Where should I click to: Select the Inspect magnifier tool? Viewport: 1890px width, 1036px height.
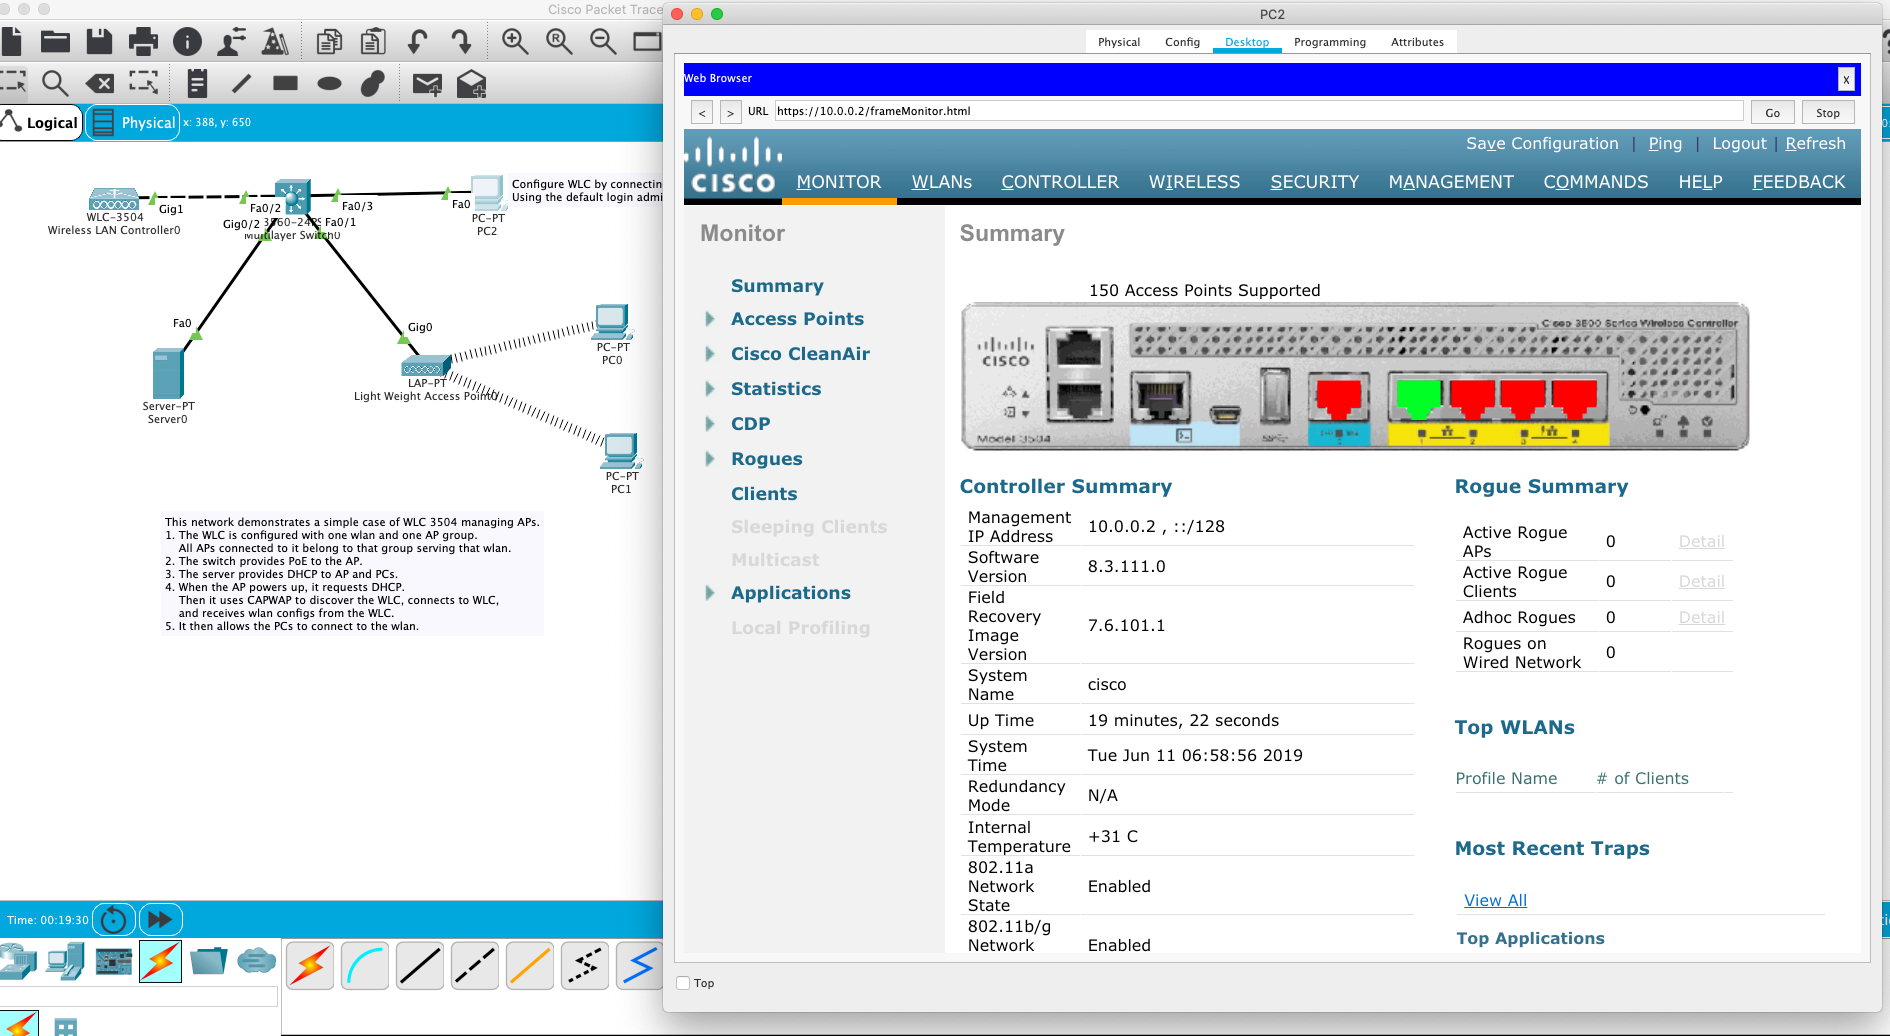point(55,84)
